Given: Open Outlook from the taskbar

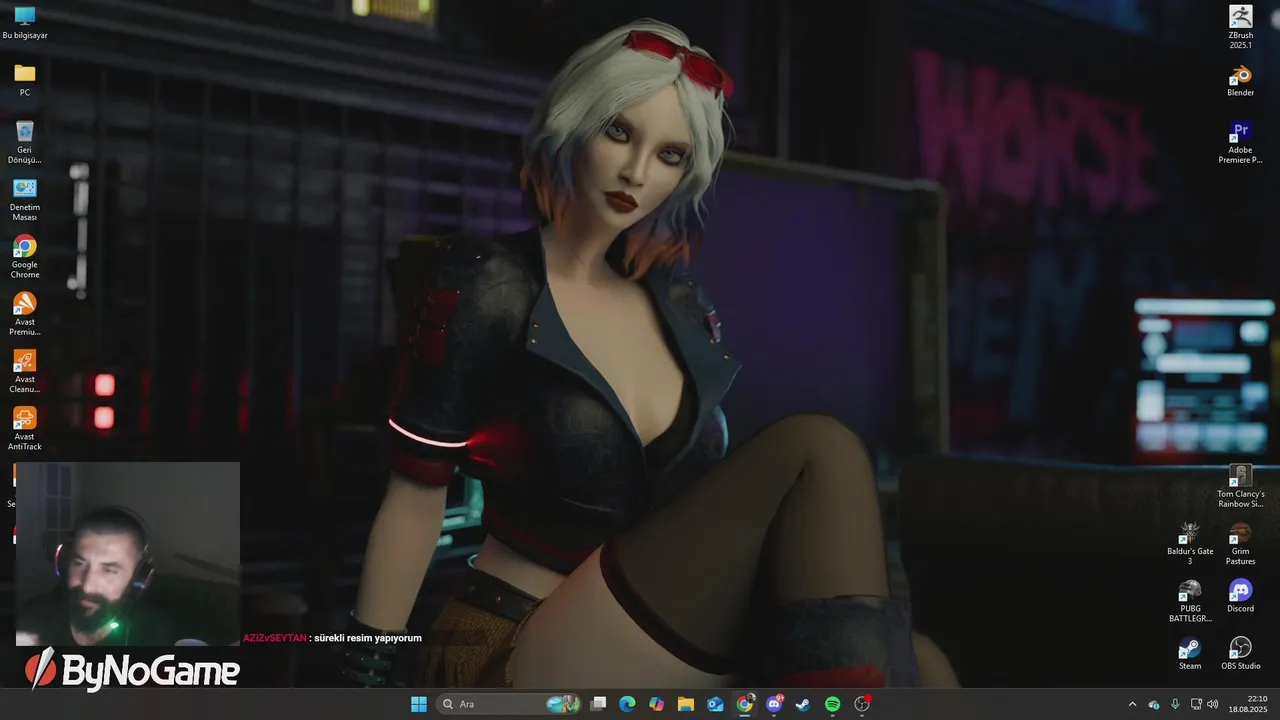Looking at the screenshot, I should pyautogui.click(x=715, y=704).
